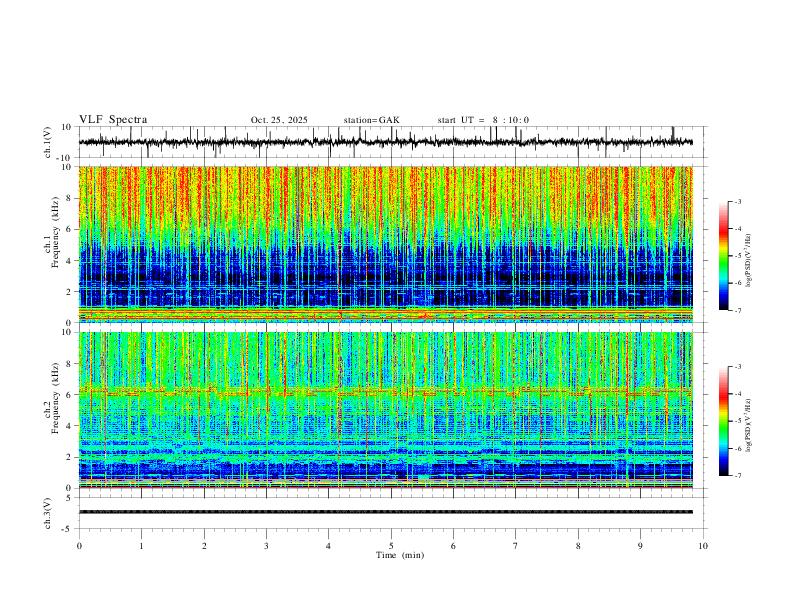
Task: Click the ch.2 spectrogram "6" kHz tick label
Action: pos(69,395)
